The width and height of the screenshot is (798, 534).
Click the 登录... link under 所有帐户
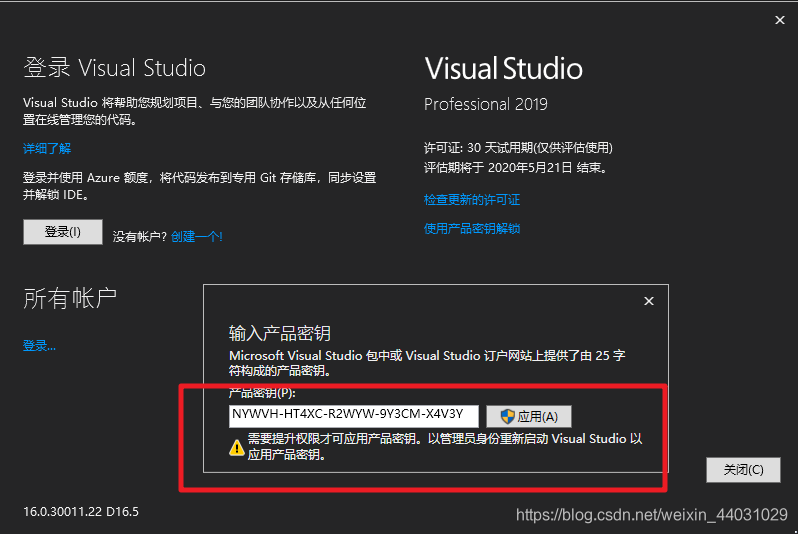point(39,346)
